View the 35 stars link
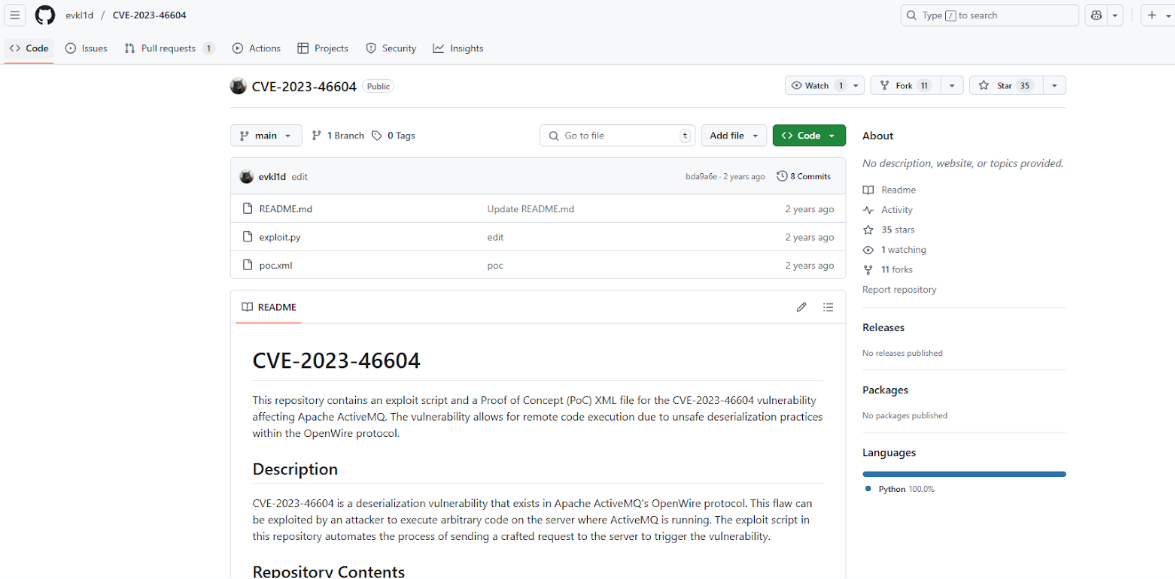Viewport: 1175px width, 579px height. [889, 230]
